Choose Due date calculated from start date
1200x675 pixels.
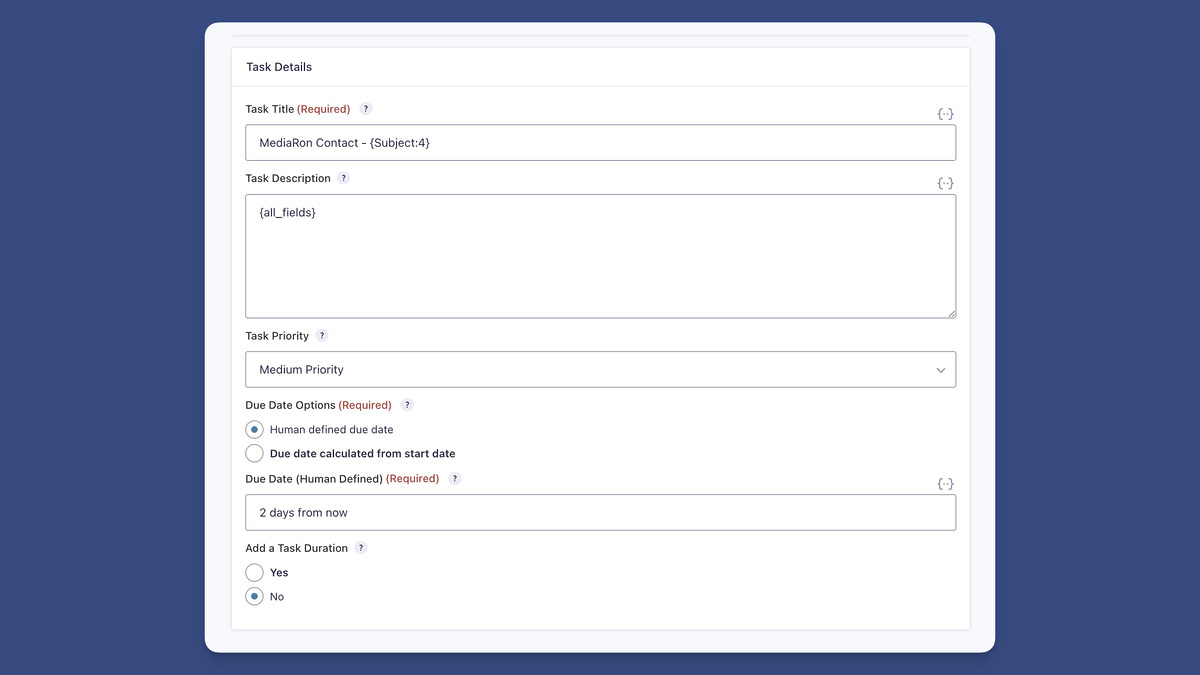[x=255, y=454]
